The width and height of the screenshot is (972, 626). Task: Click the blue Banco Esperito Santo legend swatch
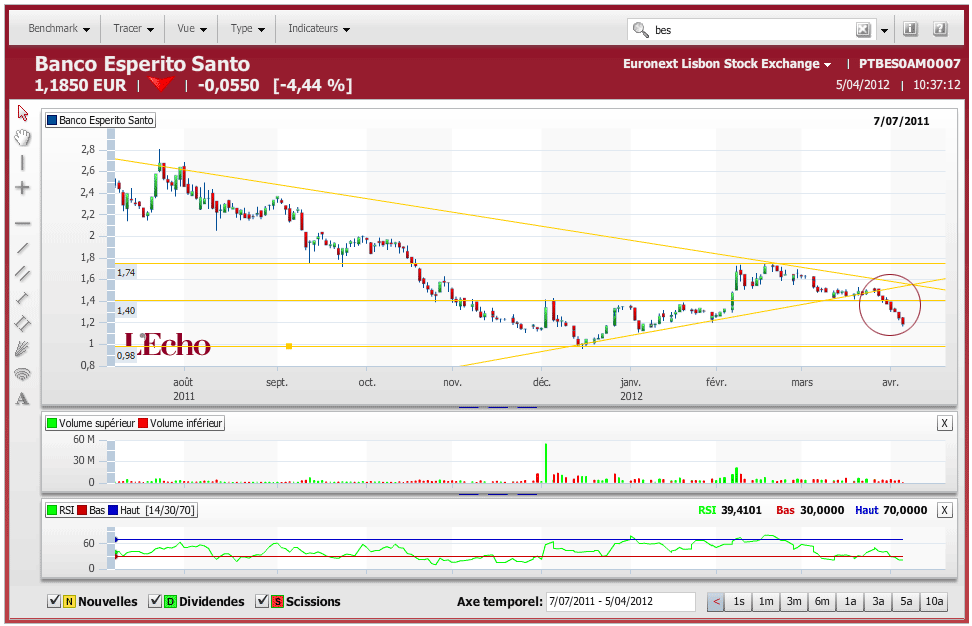pos(52,120)
